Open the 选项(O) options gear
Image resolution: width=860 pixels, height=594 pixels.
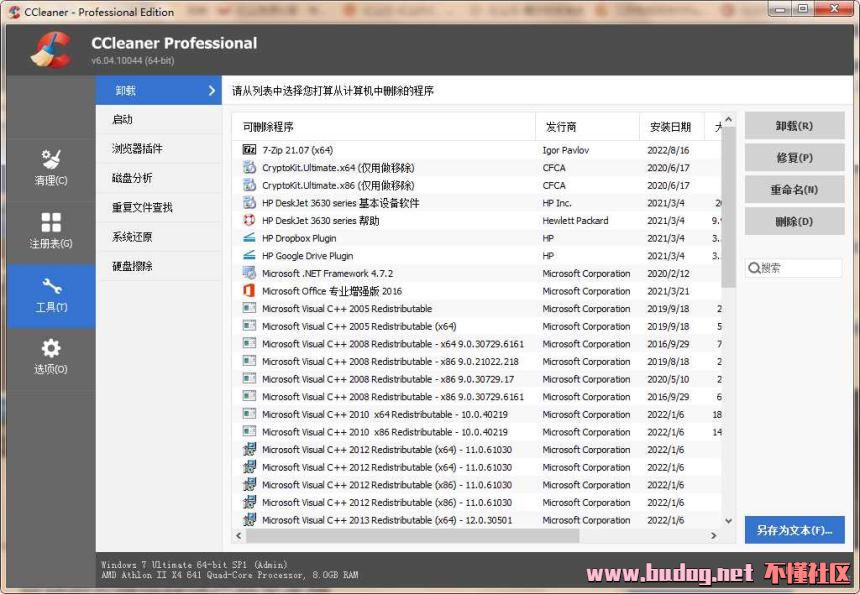pos(51,357)
